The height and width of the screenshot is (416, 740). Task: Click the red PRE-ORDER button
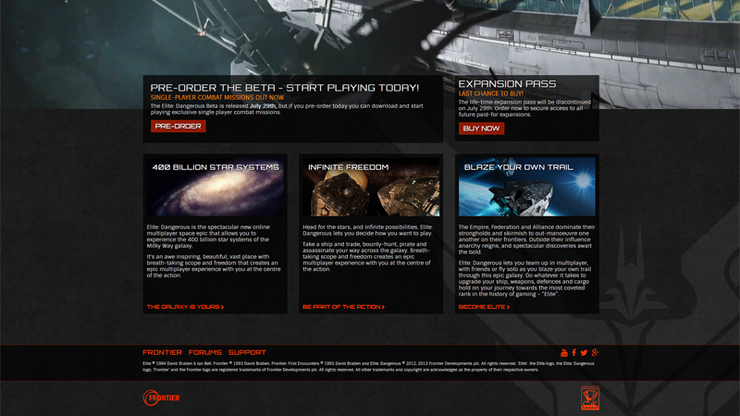click(178, 126)
